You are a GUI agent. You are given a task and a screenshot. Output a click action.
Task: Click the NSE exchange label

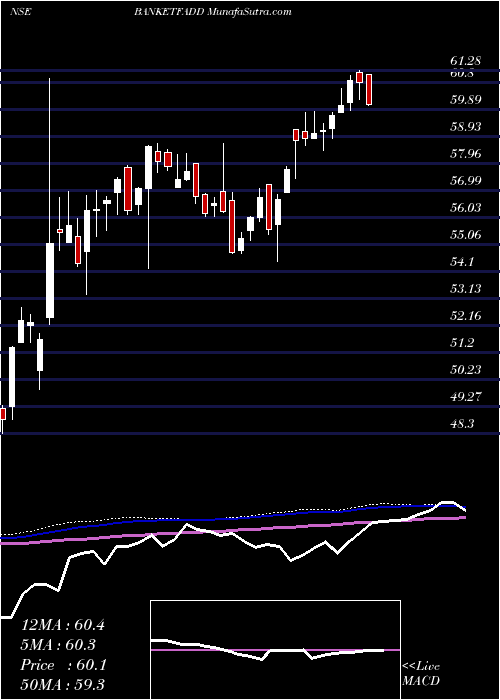tap(20, 12)
